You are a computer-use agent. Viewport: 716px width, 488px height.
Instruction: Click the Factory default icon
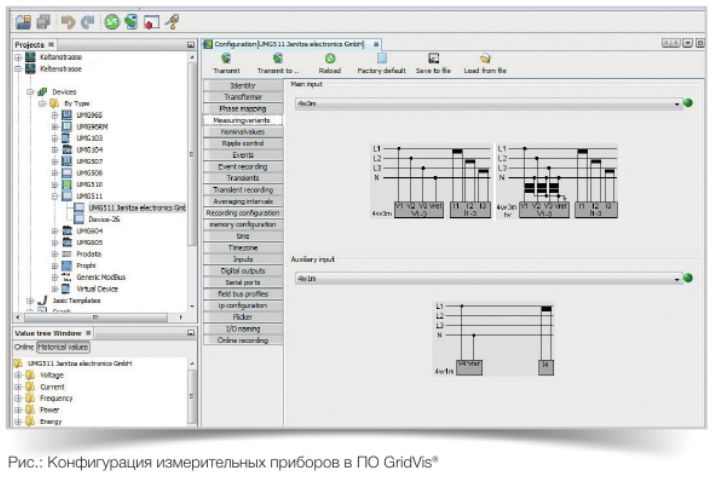click(381, 59)
